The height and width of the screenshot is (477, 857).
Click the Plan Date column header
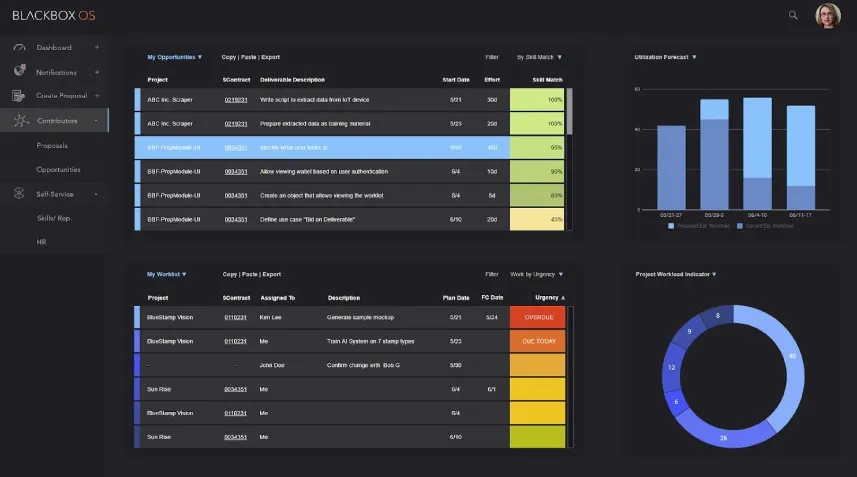coord(456,298)
